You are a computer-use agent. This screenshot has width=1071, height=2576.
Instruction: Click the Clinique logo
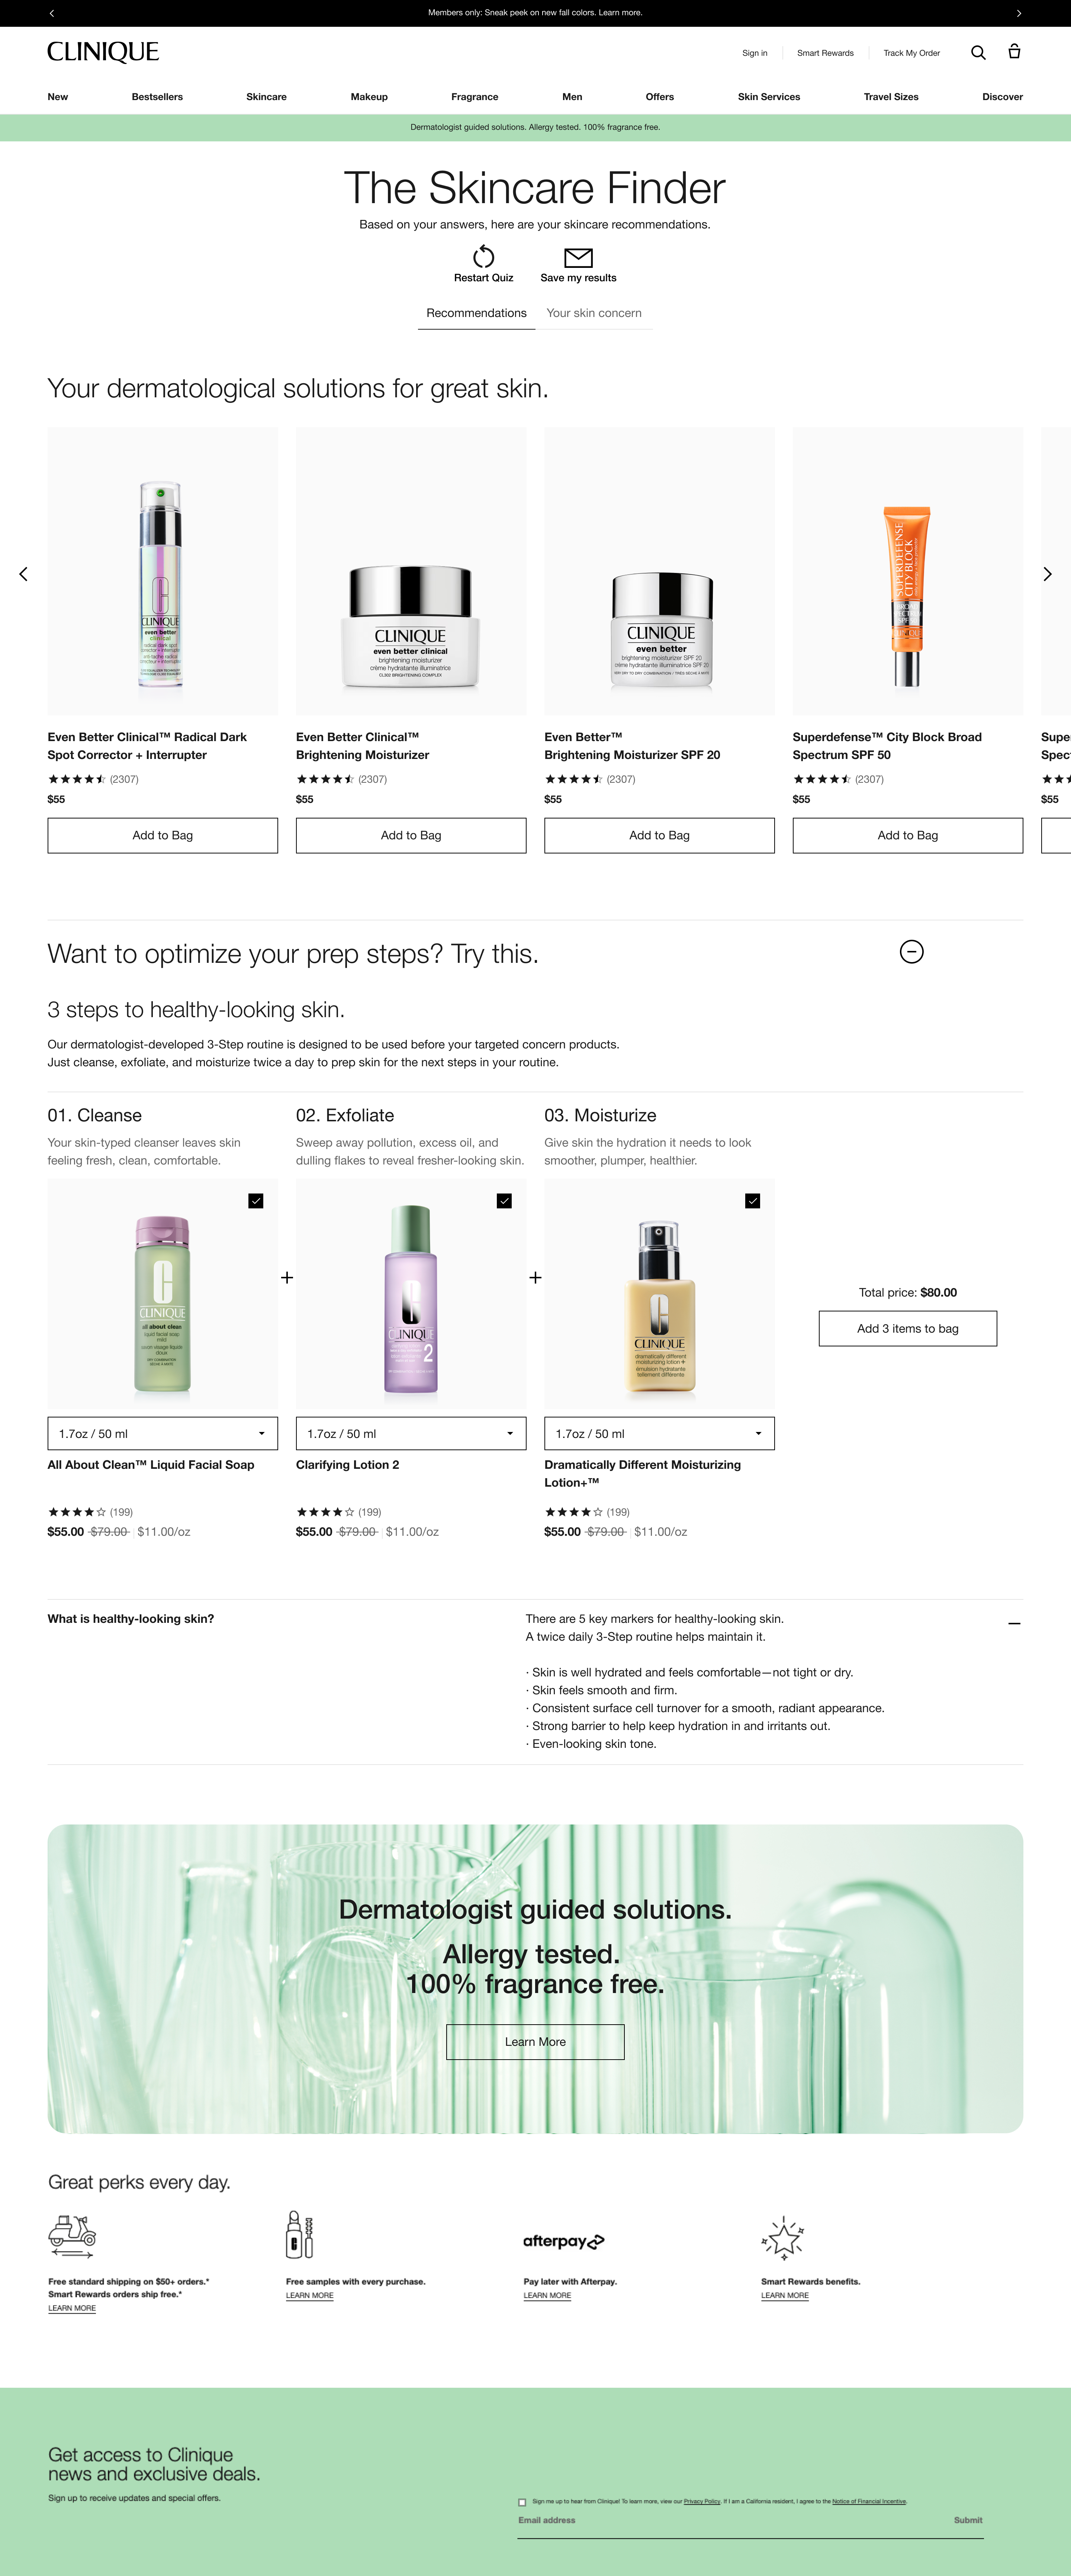[103, 52]
